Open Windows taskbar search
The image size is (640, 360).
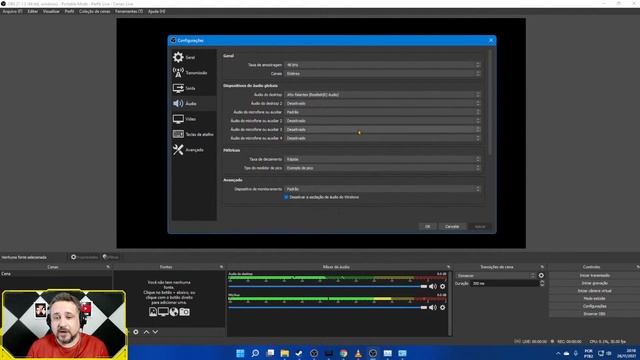click(x=255, y=353)
